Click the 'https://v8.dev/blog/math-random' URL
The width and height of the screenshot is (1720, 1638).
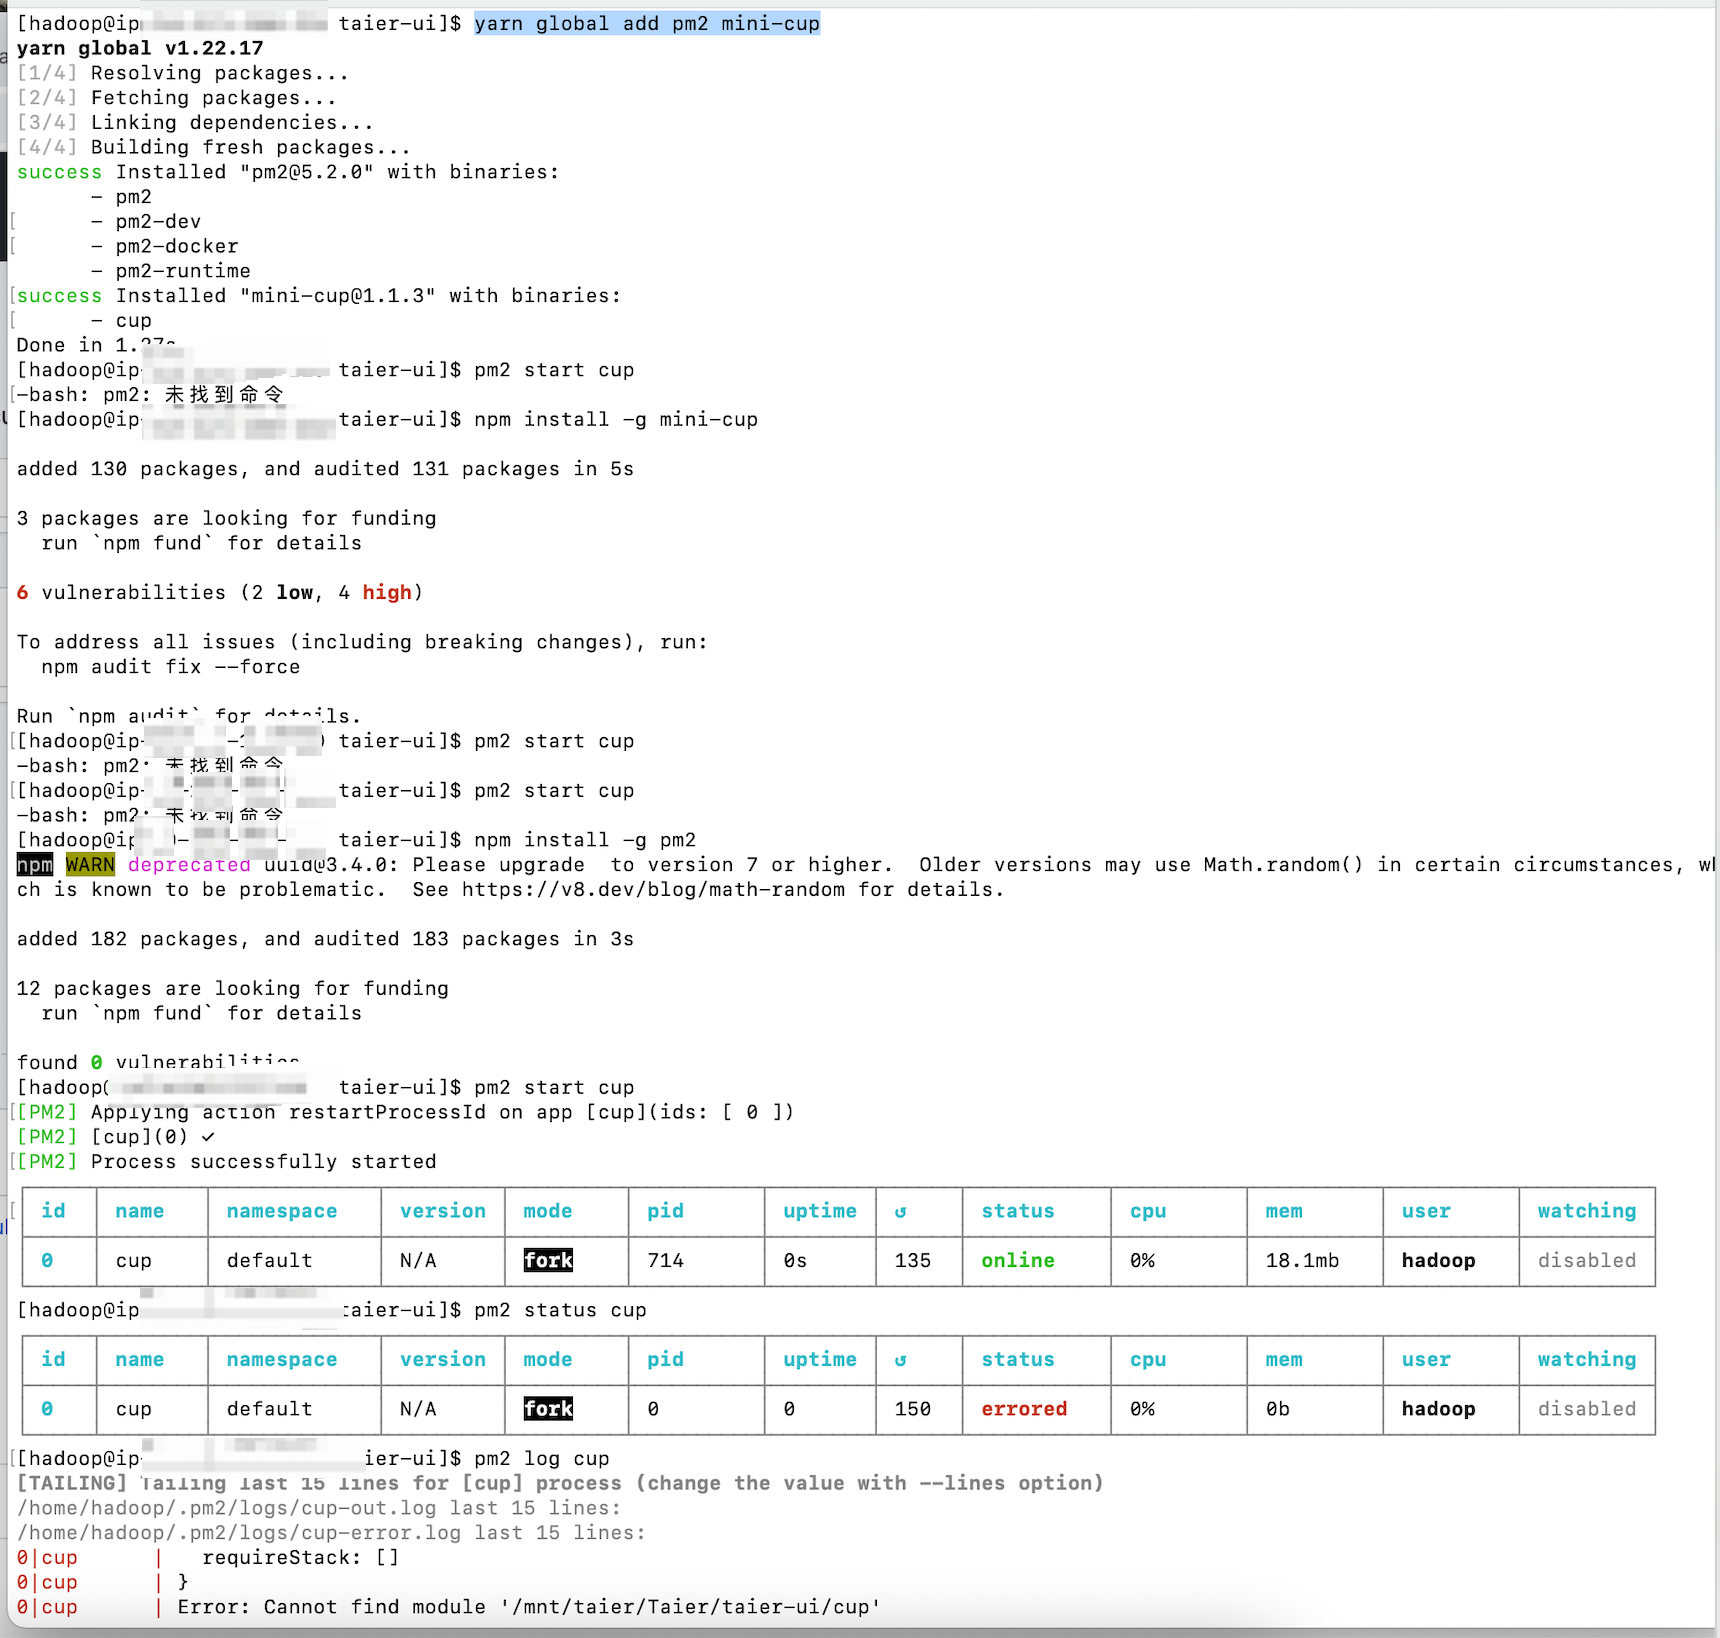(x=653, y=890)
